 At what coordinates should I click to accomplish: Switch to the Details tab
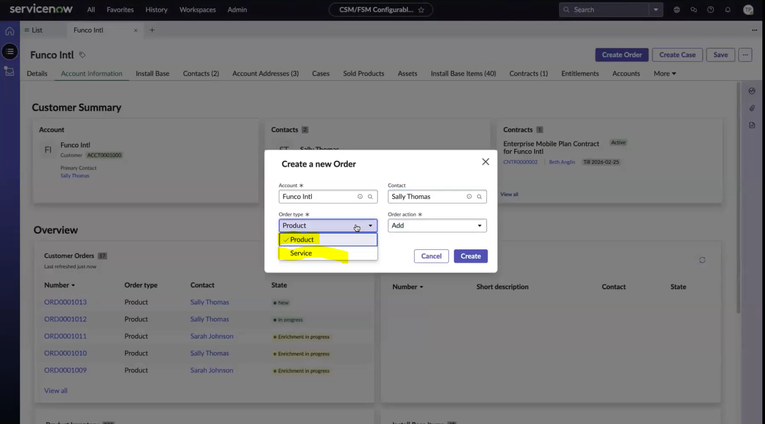37,74
